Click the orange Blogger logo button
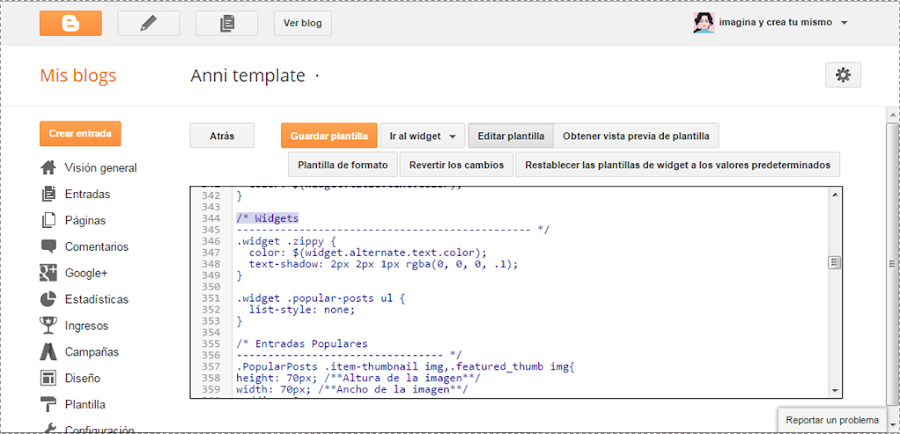The image size is (900, 434). (70, 23)
